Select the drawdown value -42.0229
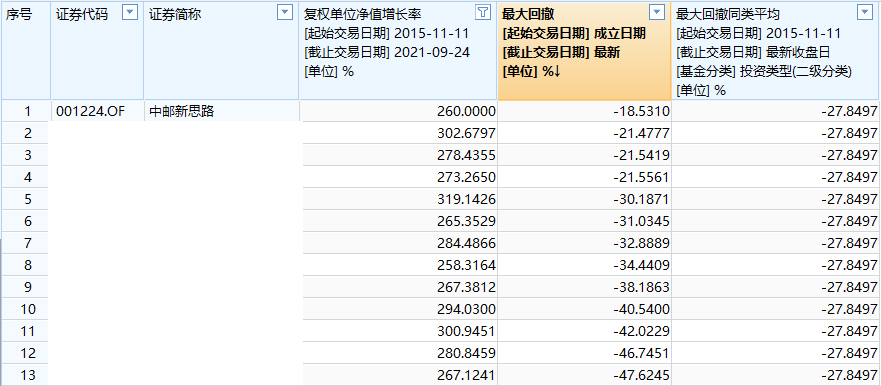Screen dimensions: 881x386 pos(642,331)
